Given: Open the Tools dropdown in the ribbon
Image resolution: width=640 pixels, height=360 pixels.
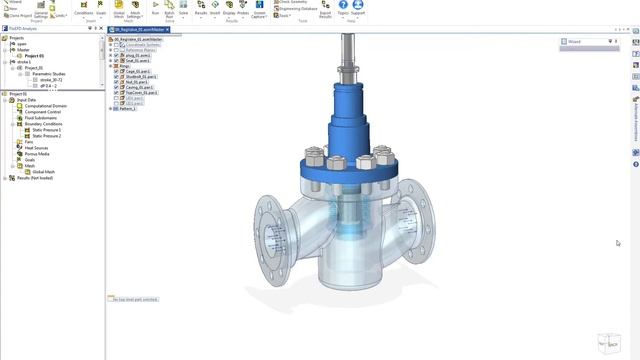Looking at the screenshot, I should click(282, 16).
